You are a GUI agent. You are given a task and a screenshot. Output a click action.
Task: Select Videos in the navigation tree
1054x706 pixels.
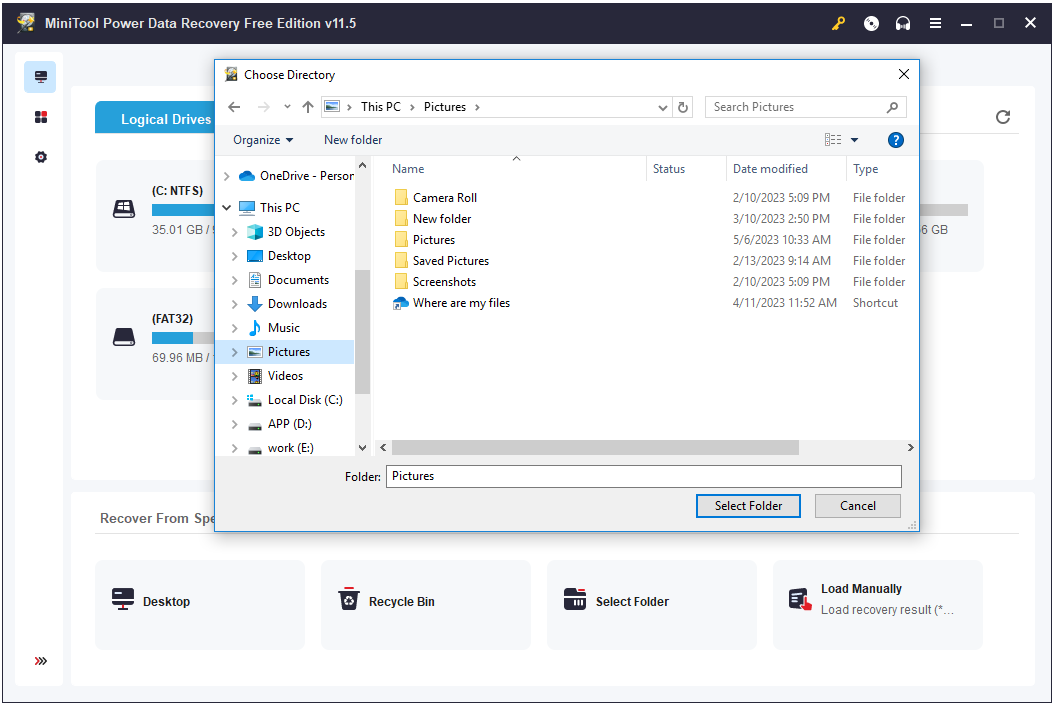(x=285, y=376)
